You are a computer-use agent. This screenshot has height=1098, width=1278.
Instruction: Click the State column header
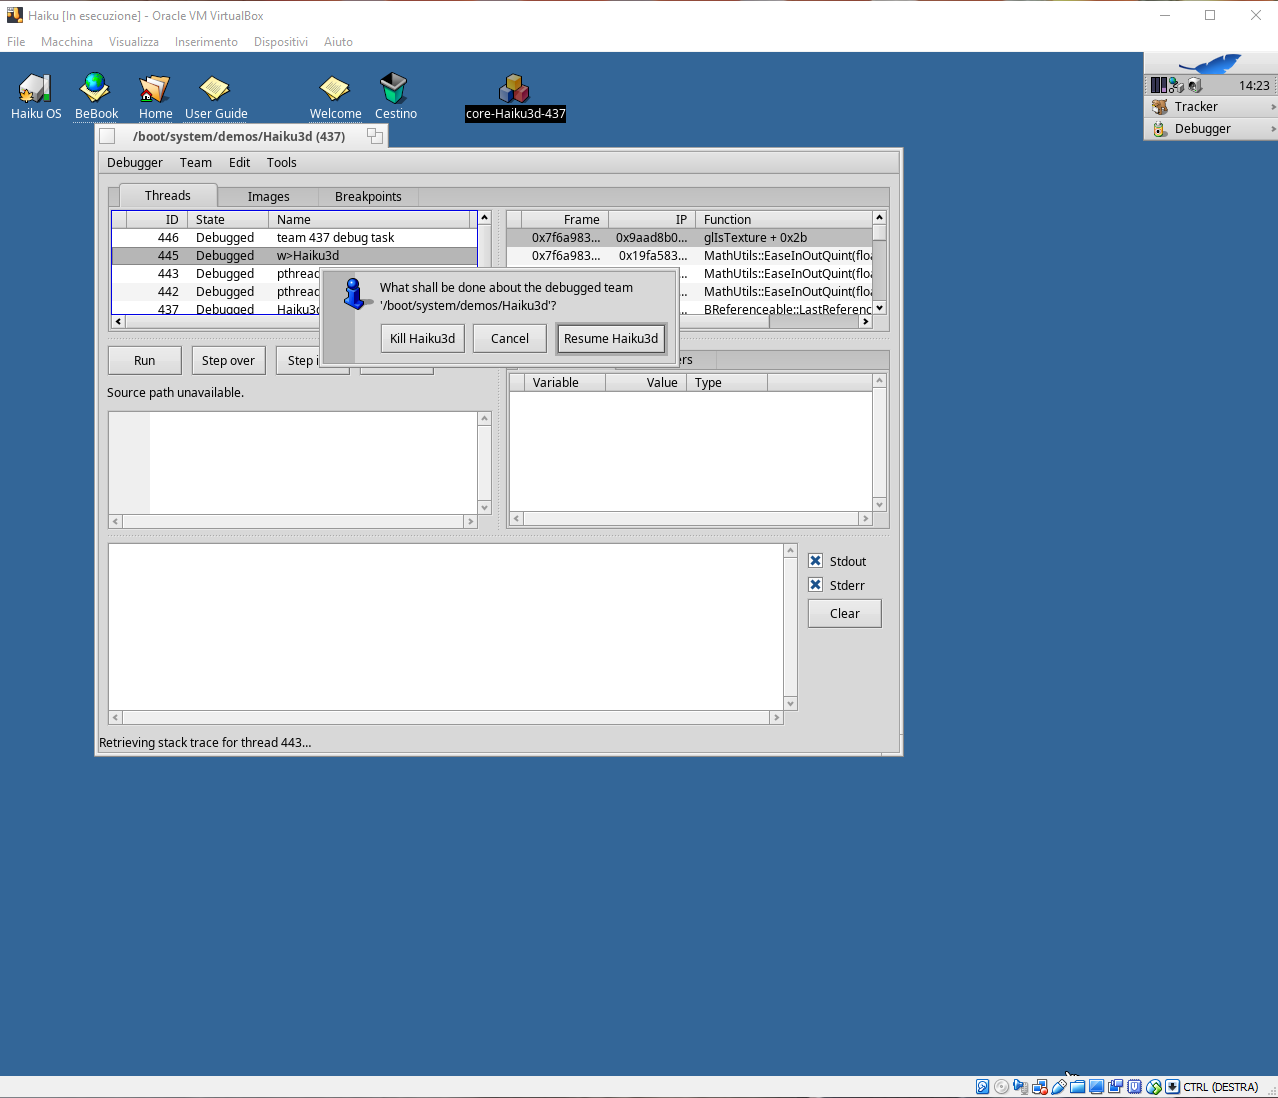(x=228, y=220)
